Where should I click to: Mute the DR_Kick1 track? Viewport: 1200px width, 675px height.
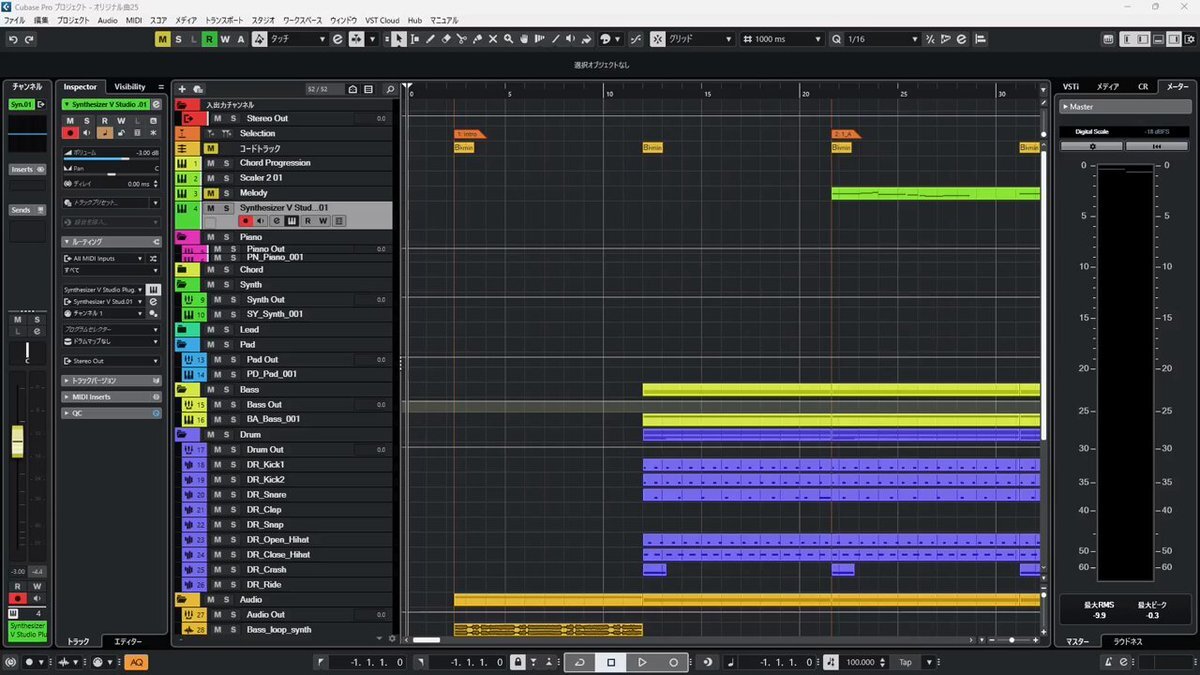(217, 465)
